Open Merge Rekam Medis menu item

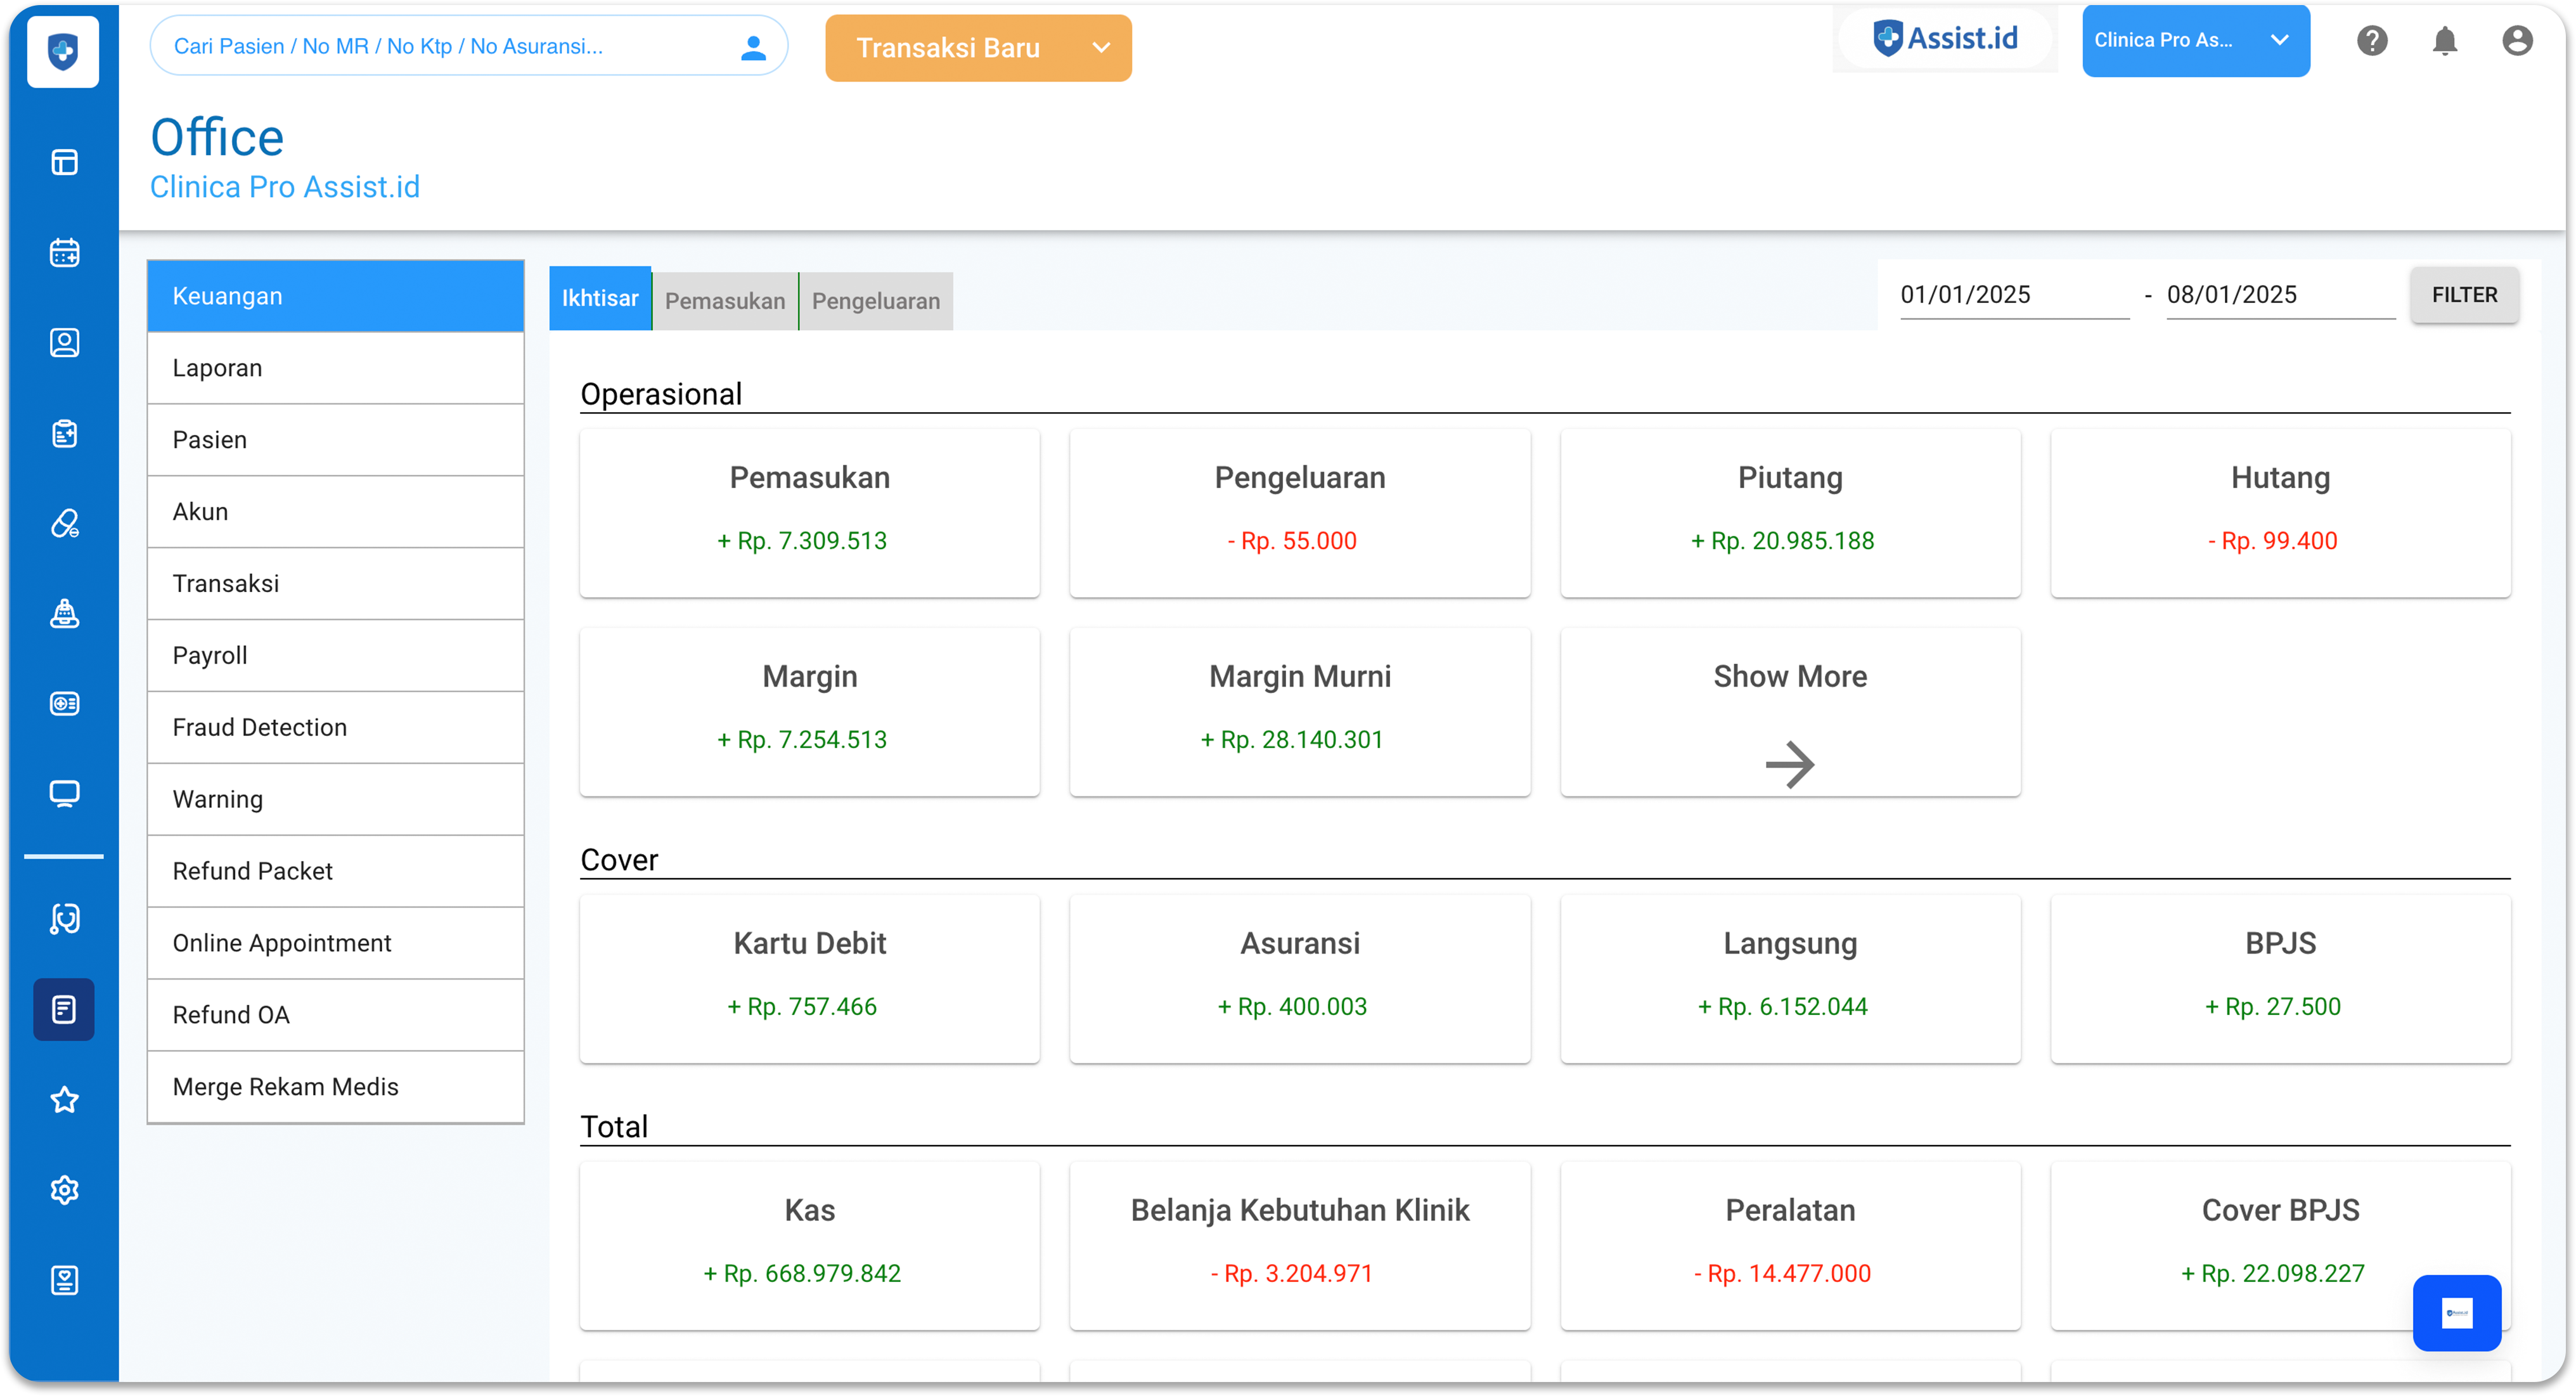point(336,1087)
